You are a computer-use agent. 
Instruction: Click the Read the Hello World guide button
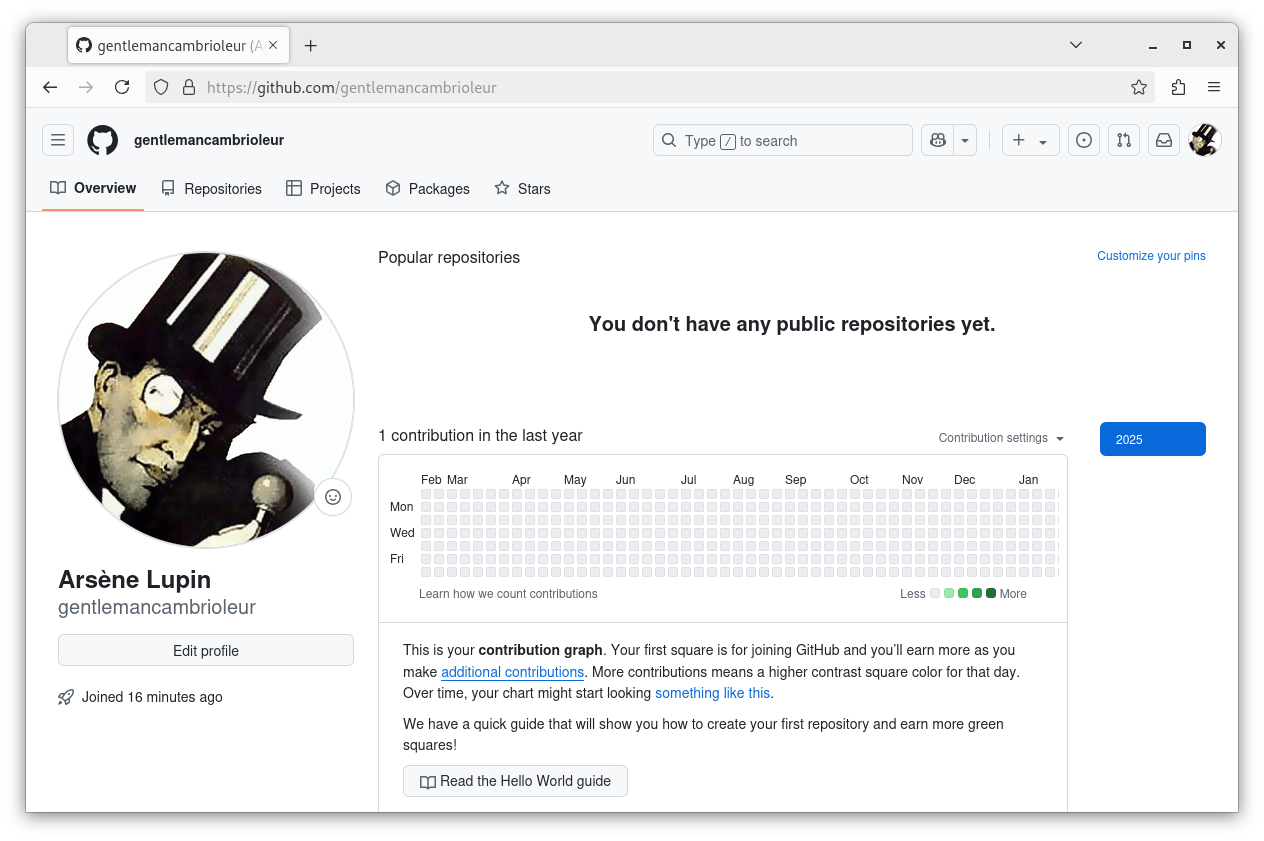click(x=515, y=781)
